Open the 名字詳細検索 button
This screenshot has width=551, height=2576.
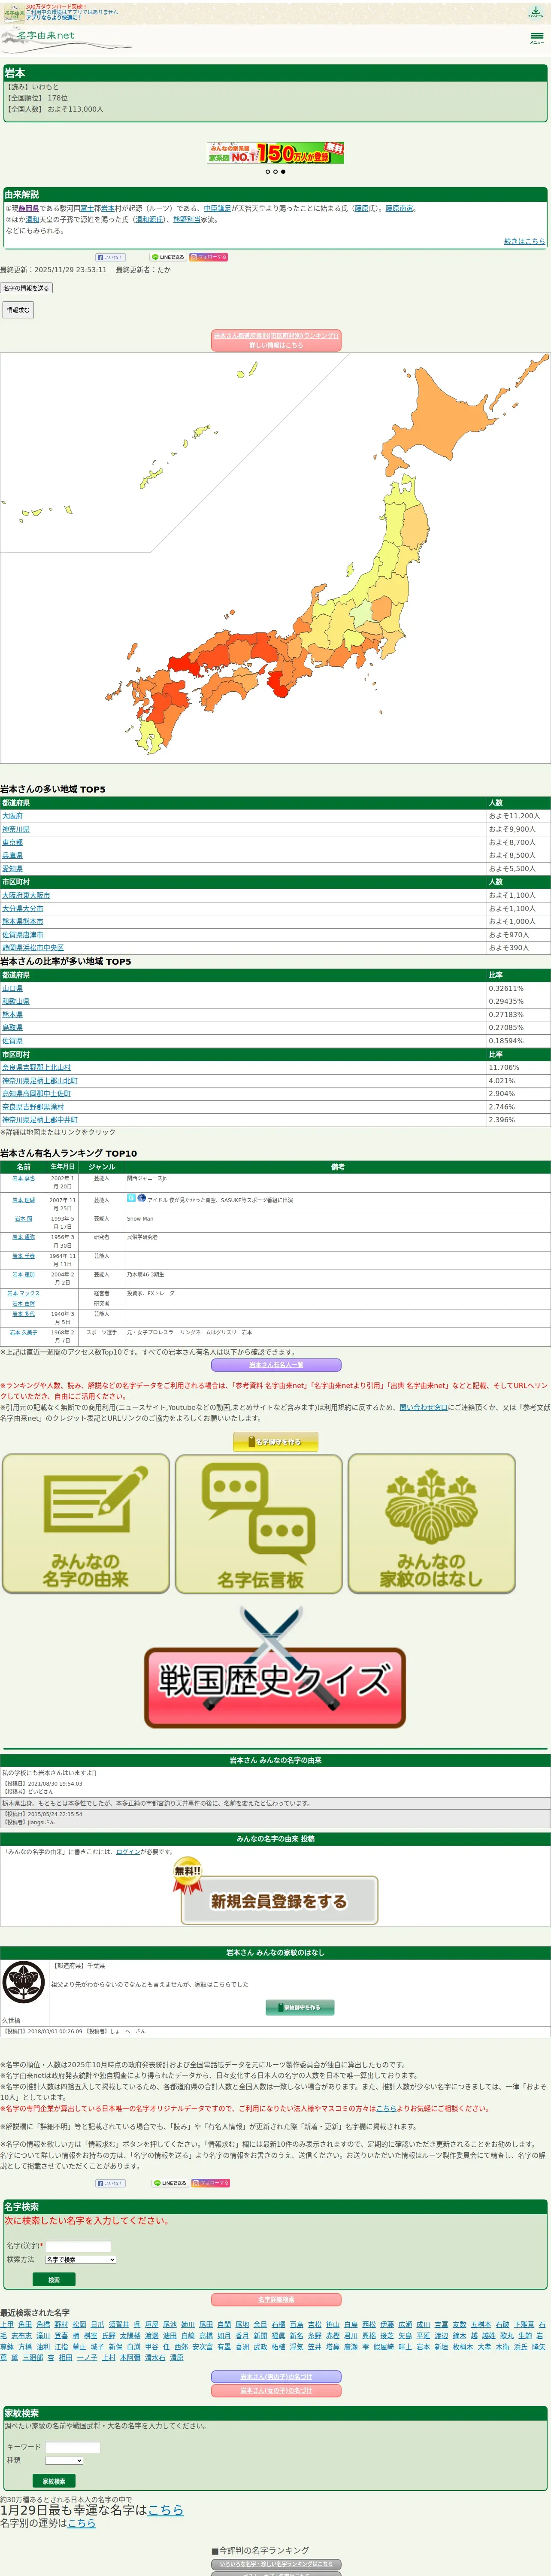(x=275, y=2300)
